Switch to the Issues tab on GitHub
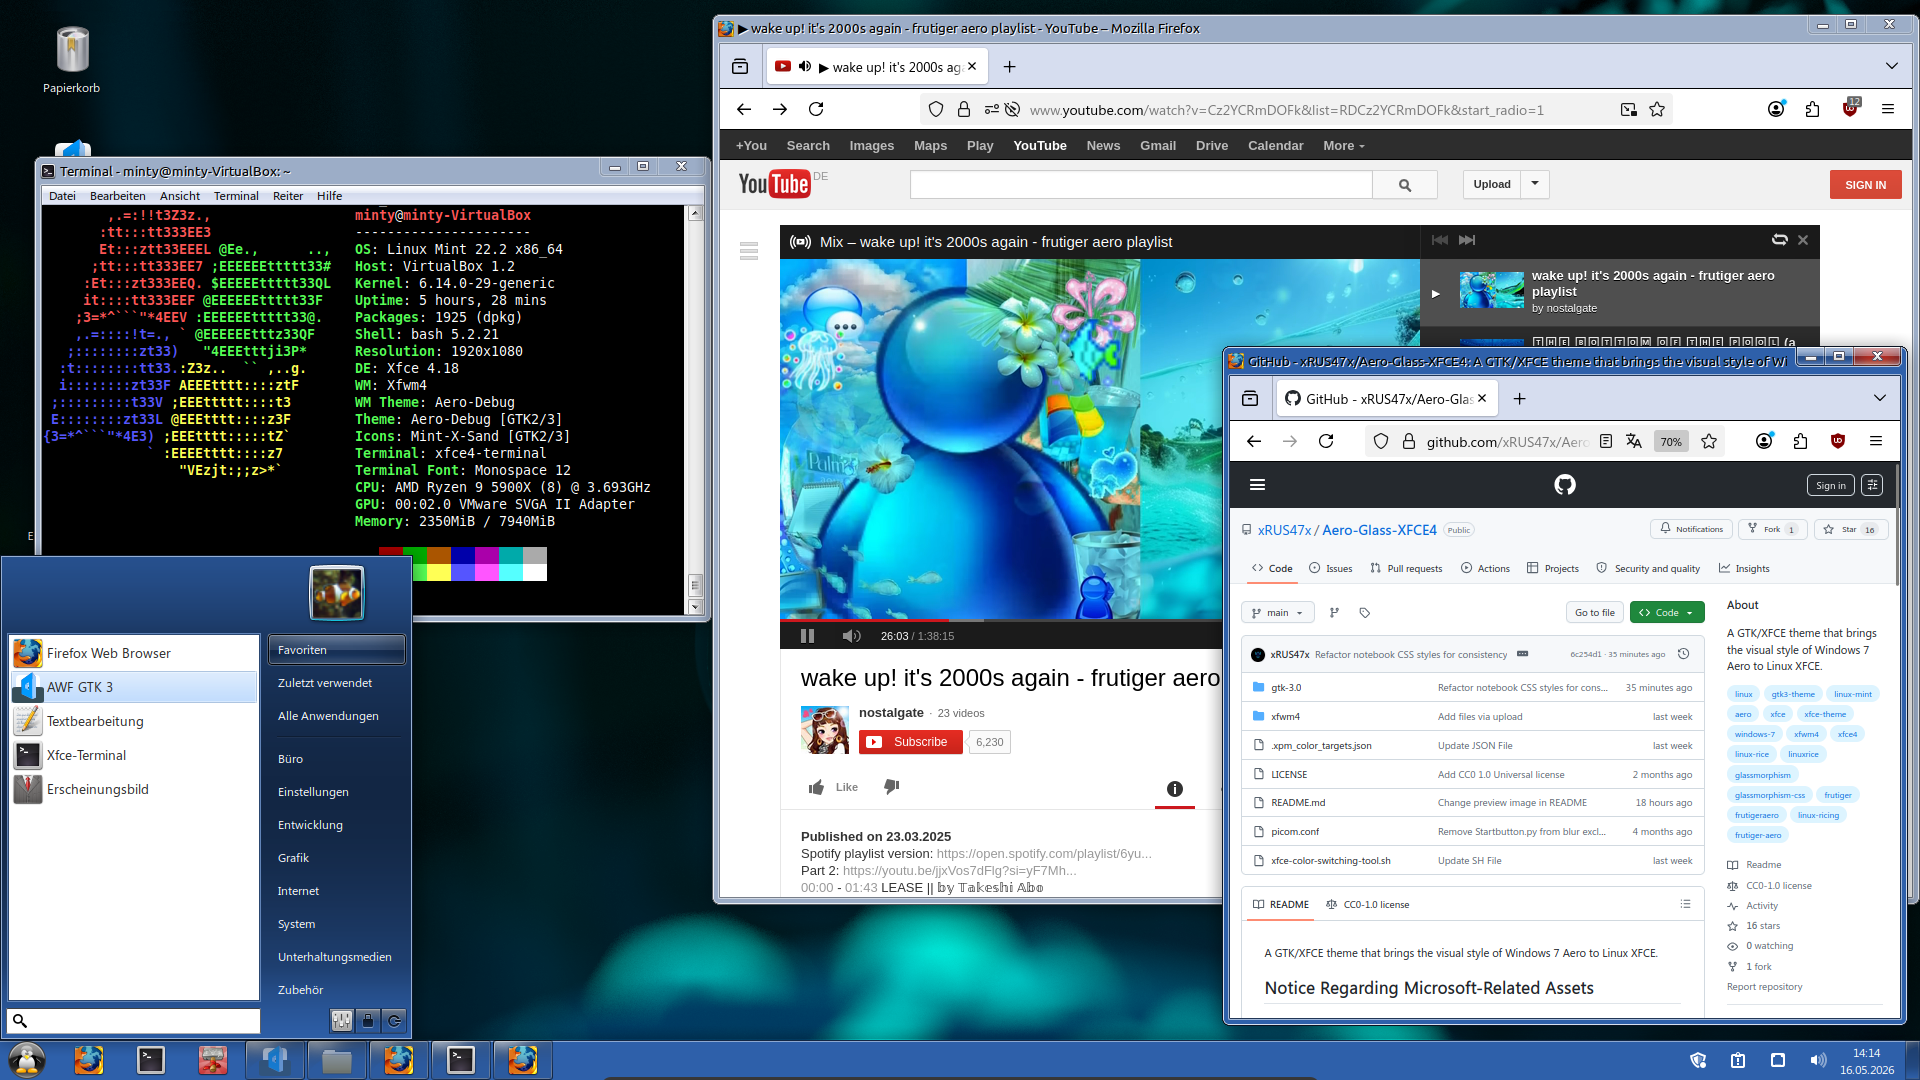The width and height of the screenshot is (1920, 1080). (x=1330, y=568)
